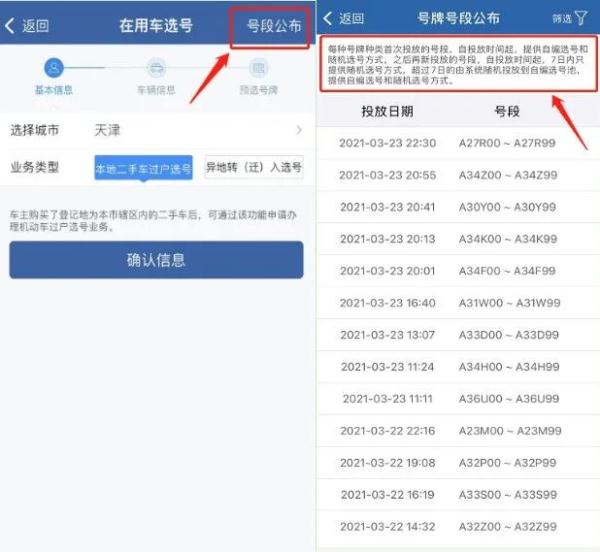600x552 pixels.
Task: Tap the chevron beside 天津
Action: [299, 130]
